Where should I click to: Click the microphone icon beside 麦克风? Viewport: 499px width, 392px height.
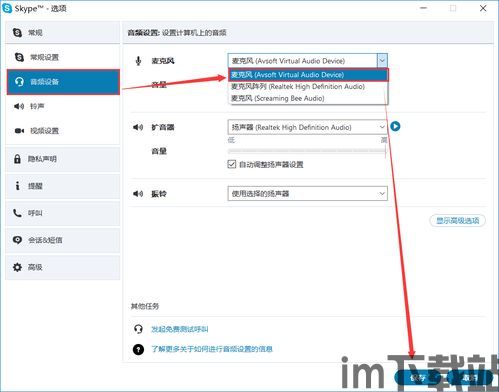pyautogui.click(x=138, y=61)
